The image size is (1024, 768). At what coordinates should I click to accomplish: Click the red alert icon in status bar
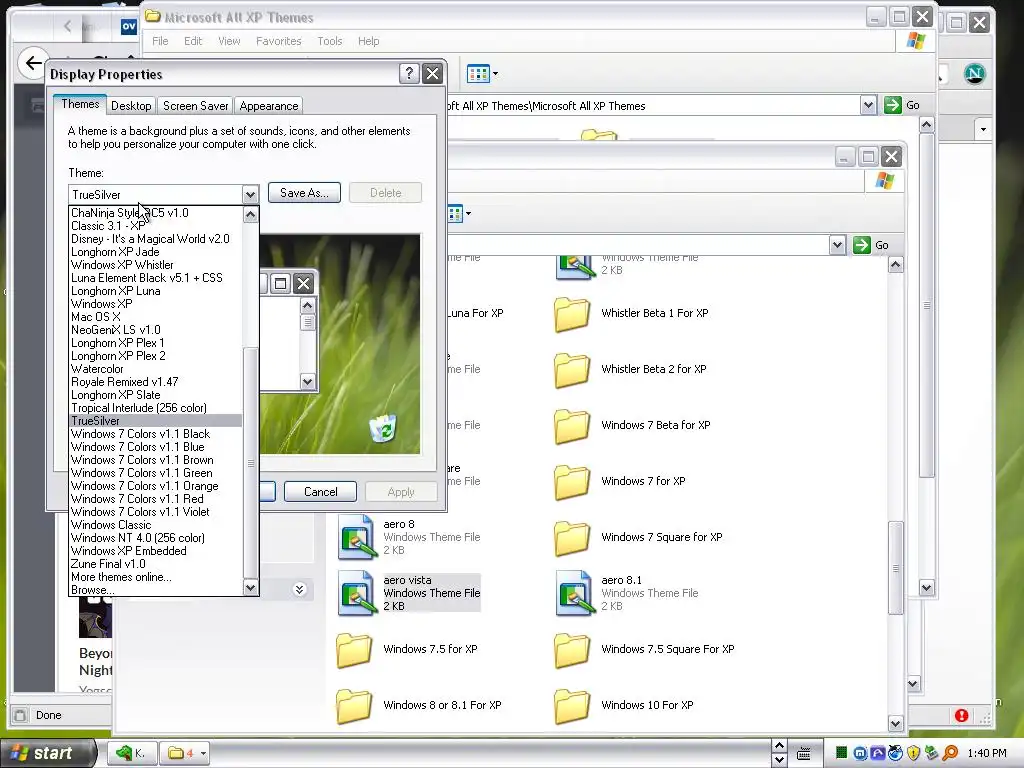(x=961, y=715)
